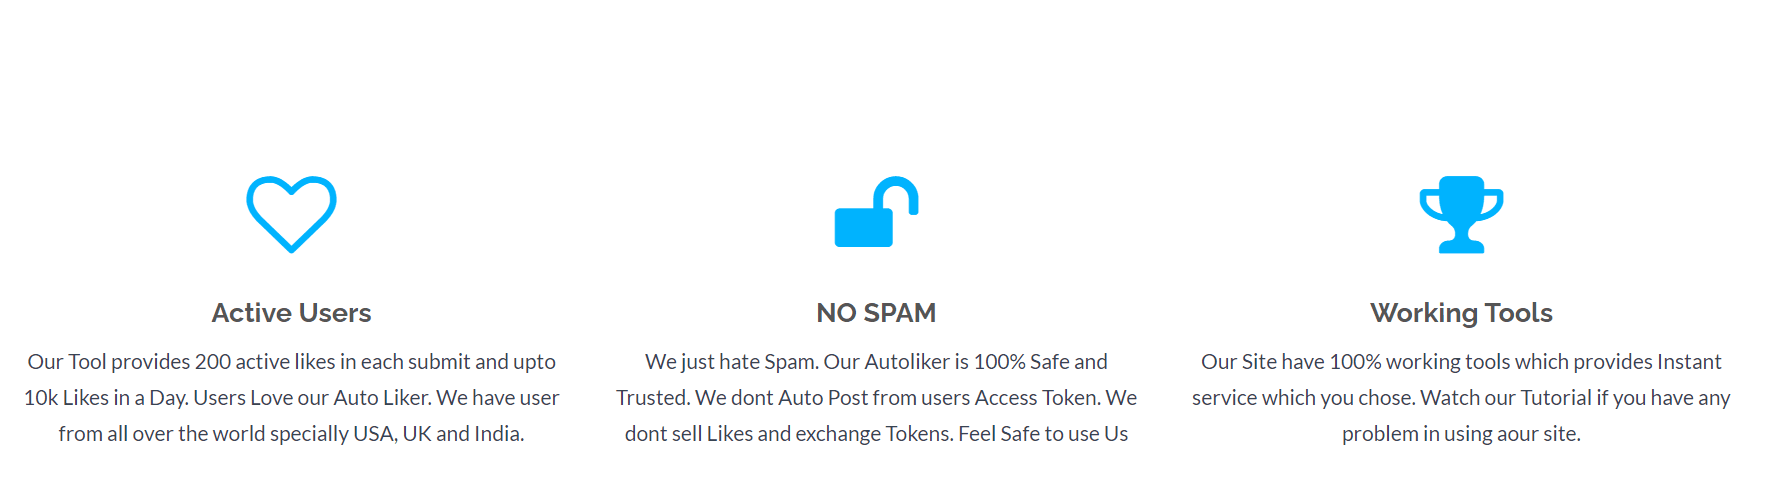Click 'Access Token' in the NO SPAM description
The height and width of the screenshot is (478, 1776).
pyautogui.click(x=1037, y=398)
